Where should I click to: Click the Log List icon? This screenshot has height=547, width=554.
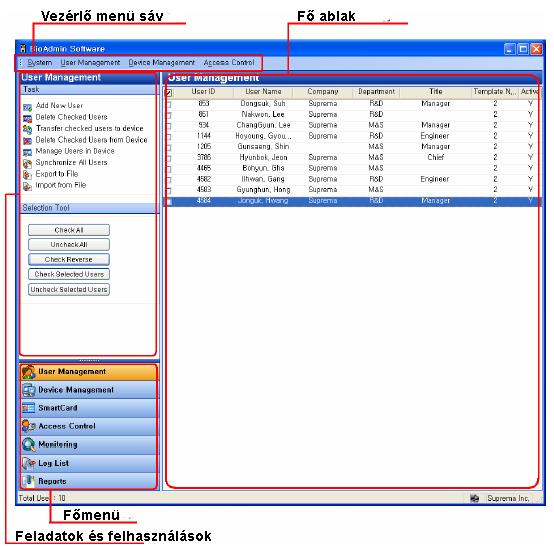(x=29, y=463)
